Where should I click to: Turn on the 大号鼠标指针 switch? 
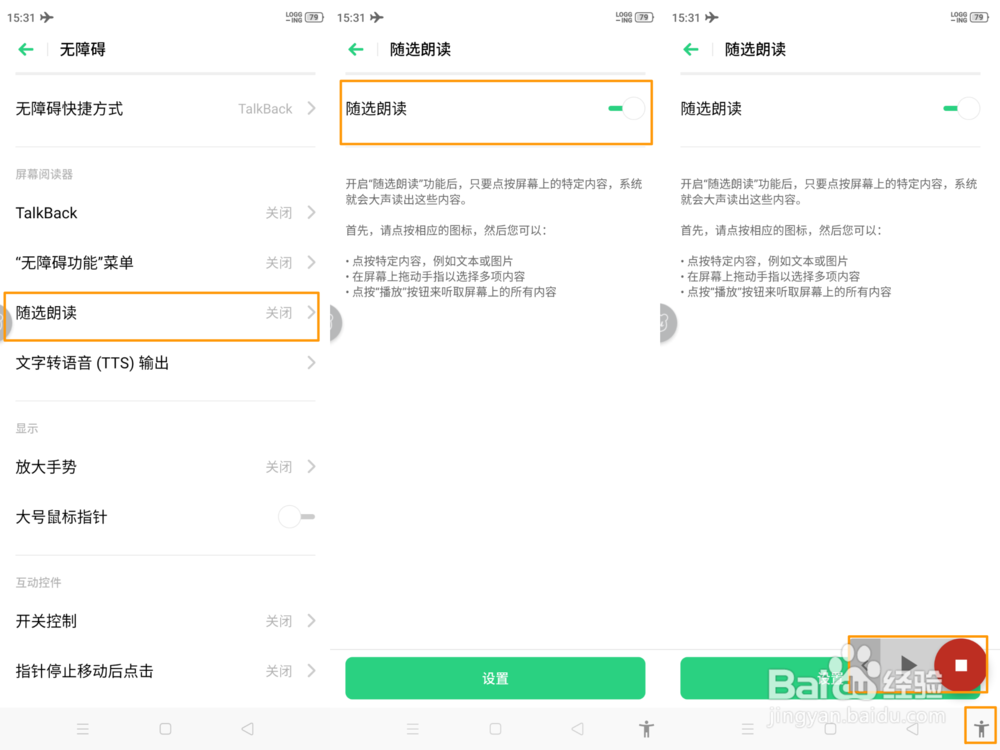[297, 517]
